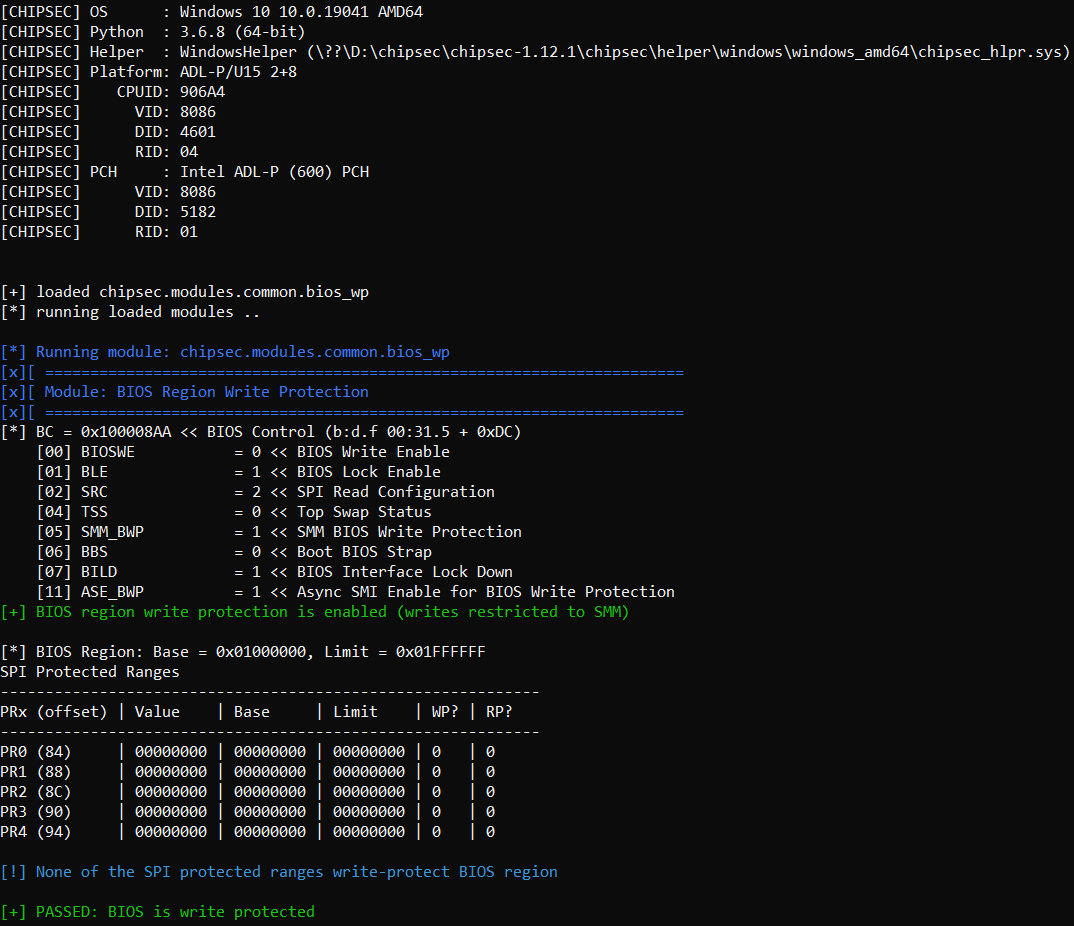Screen dimensions: 1074x926
Task: Click the green 'BIOS region write protection is enabled' line
Action: [314, 612]
